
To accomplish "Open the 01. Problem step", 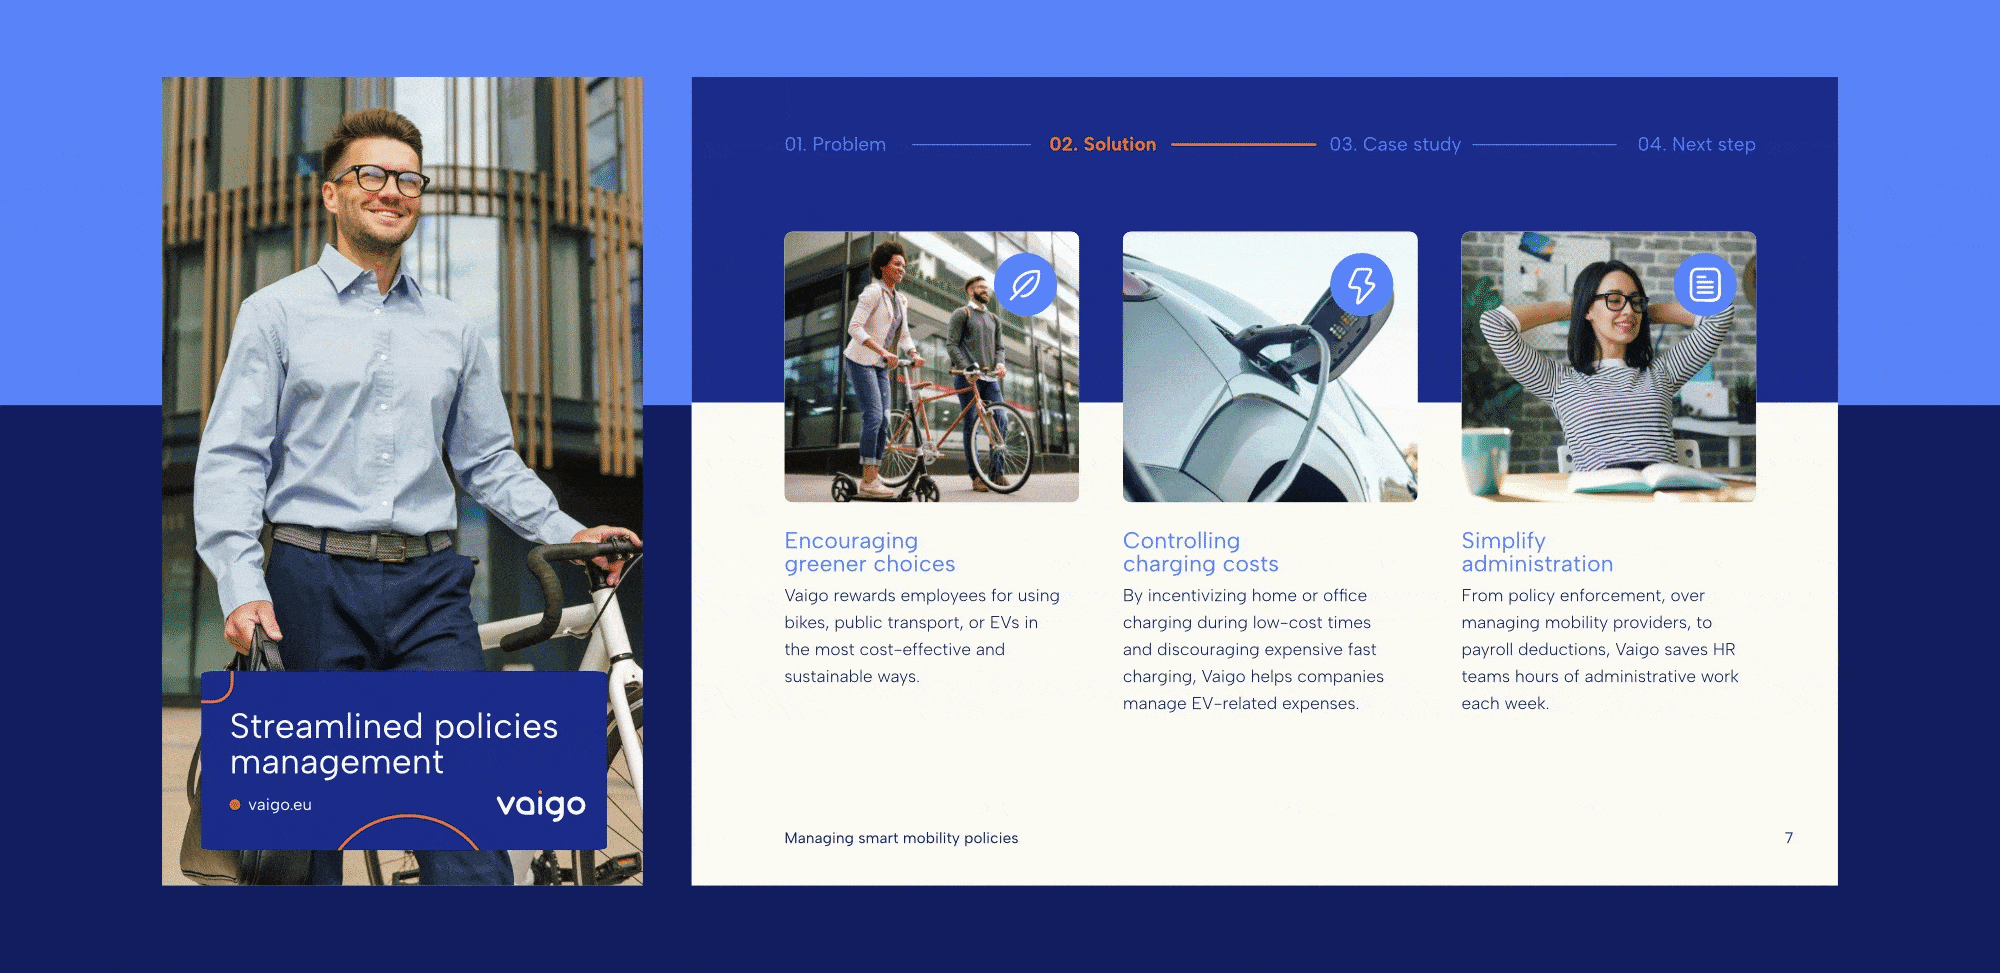I will coord(835,145).
